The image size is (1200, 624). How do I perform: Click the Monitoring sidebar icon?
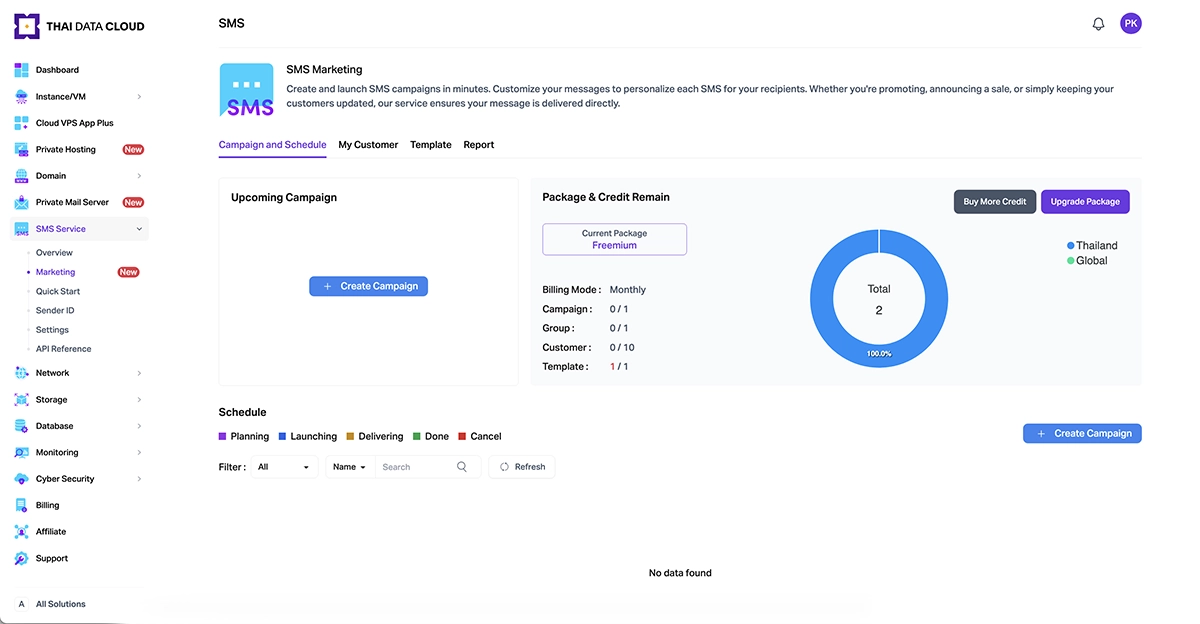(x=21, y=452)
